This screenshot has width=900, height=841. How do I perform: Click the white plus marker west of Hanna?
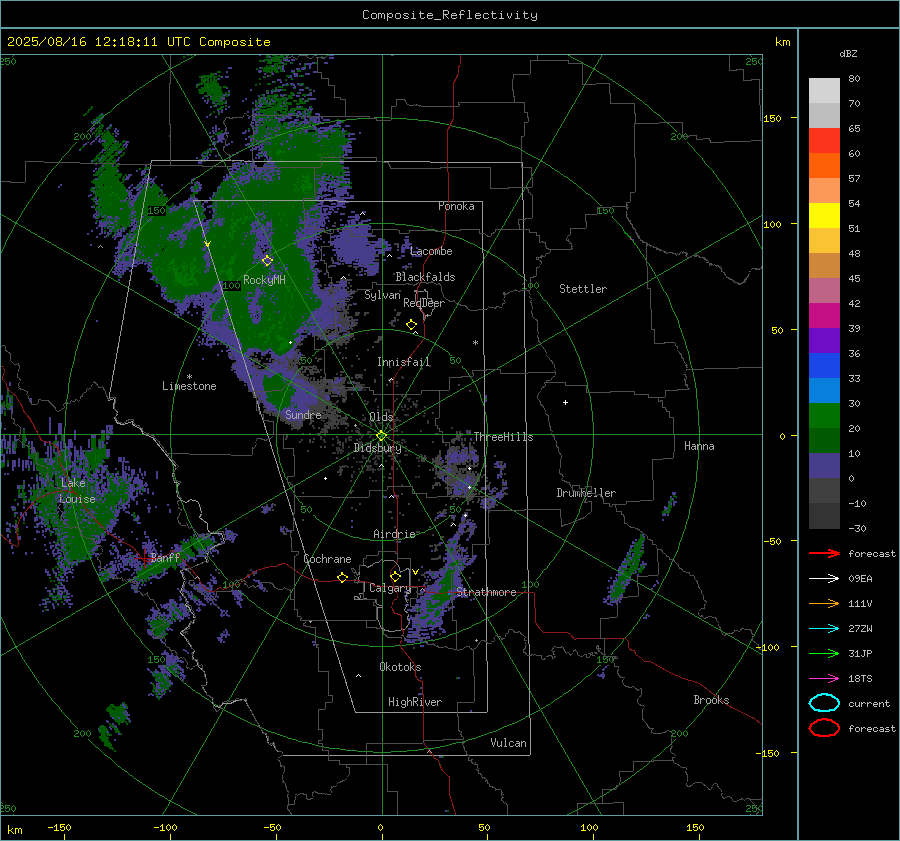pyautogui.click(x=565, y=402)
